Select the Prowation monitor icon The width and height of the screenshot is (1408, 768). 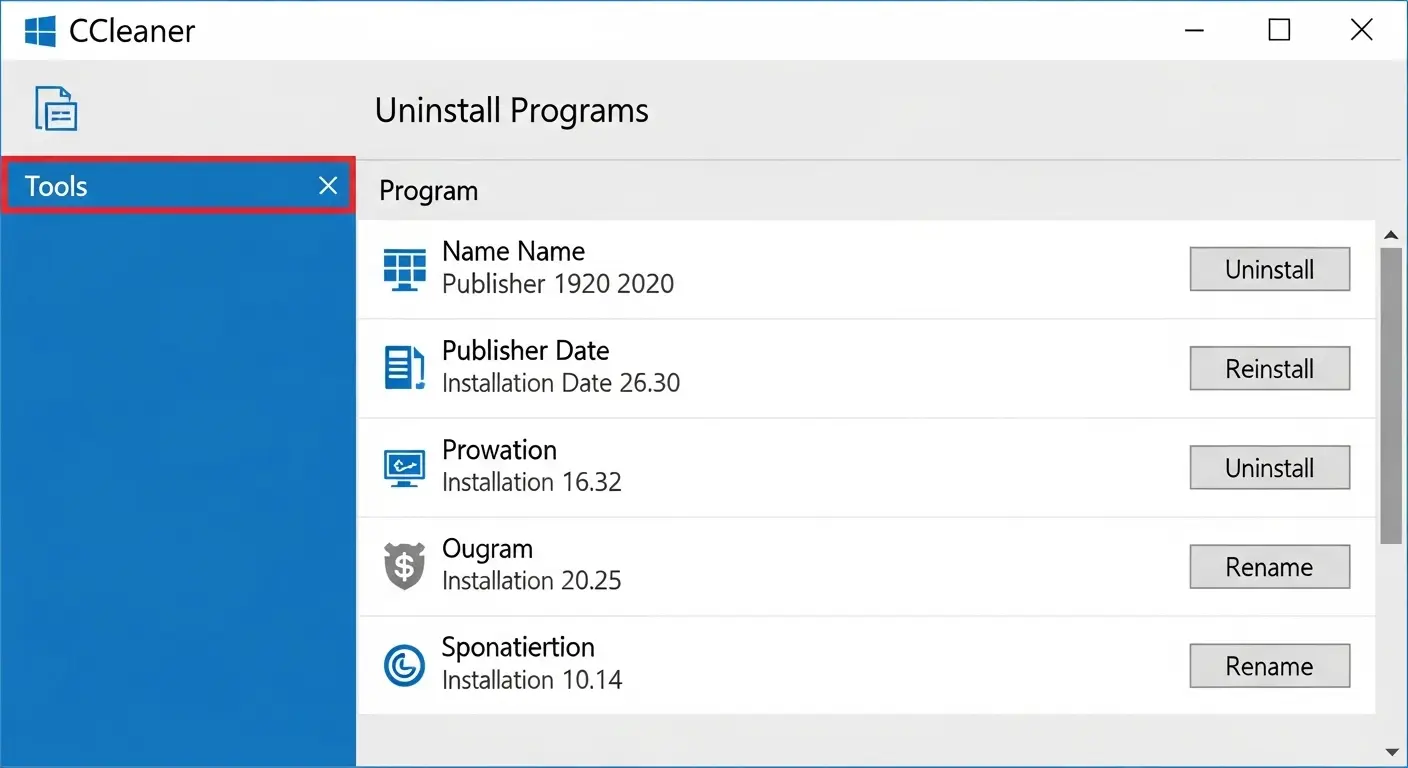[x=404, y=467]
